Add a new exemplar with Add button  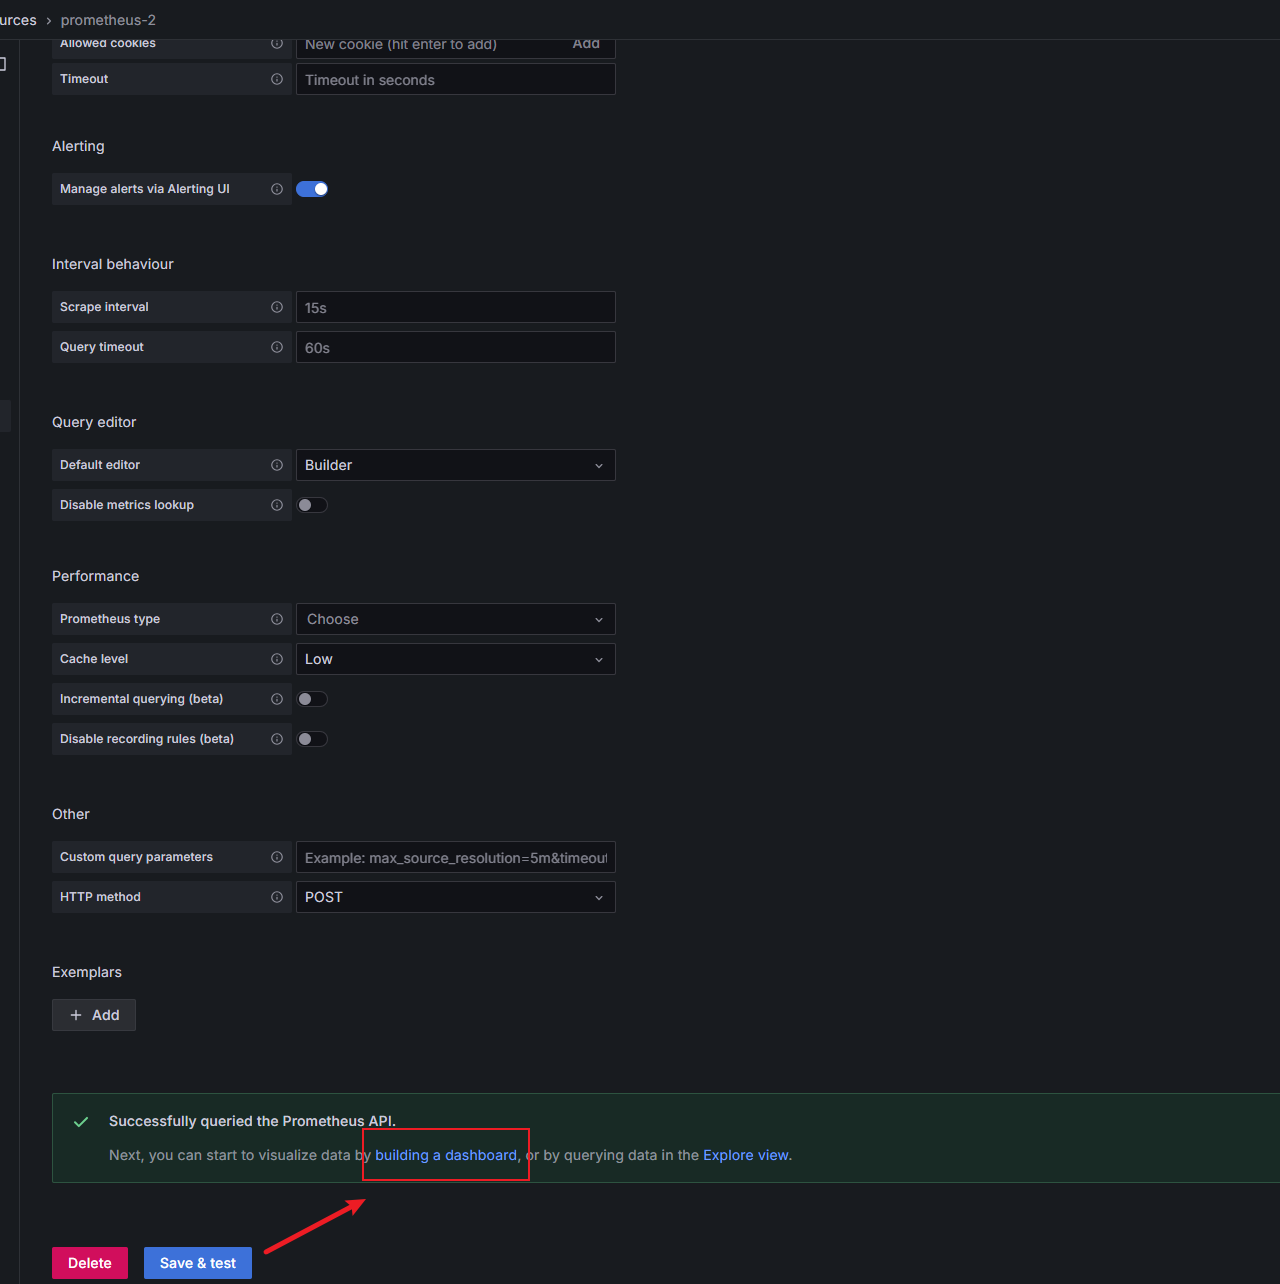click(x=94, y=1015)
